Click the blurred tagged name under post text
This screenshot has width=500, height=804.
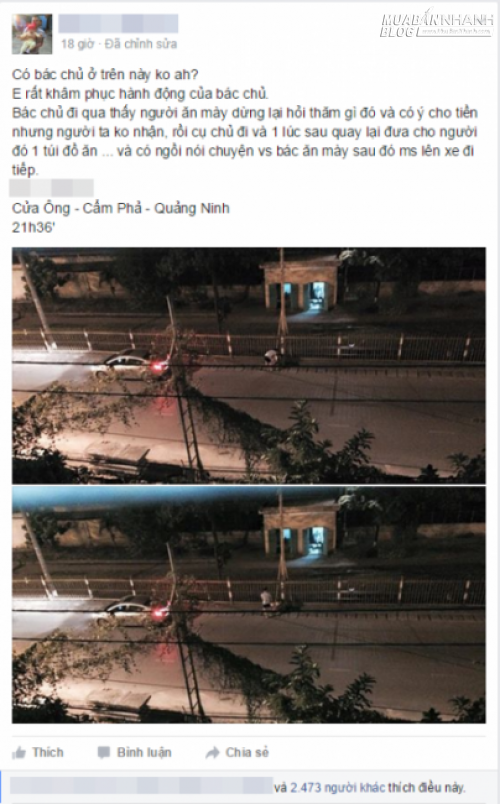pos(52,188)
